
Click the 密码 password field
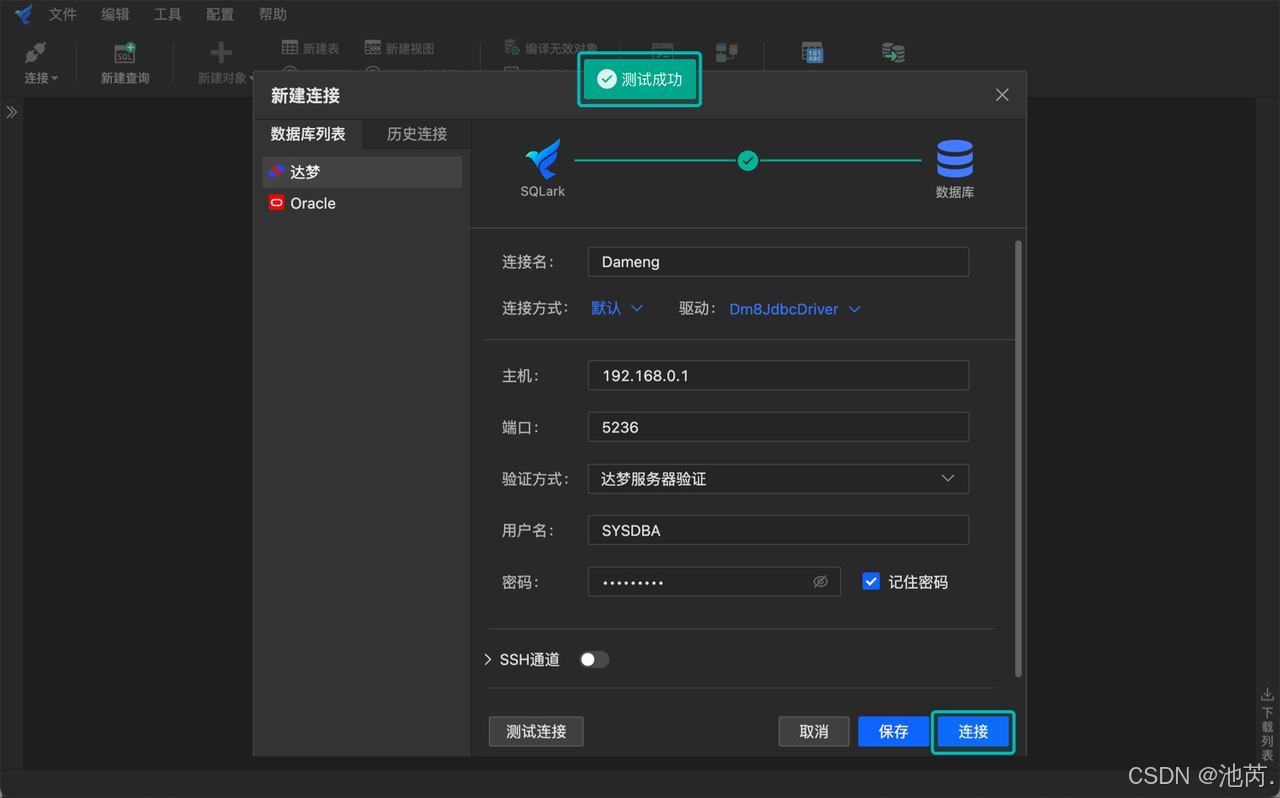714,582
